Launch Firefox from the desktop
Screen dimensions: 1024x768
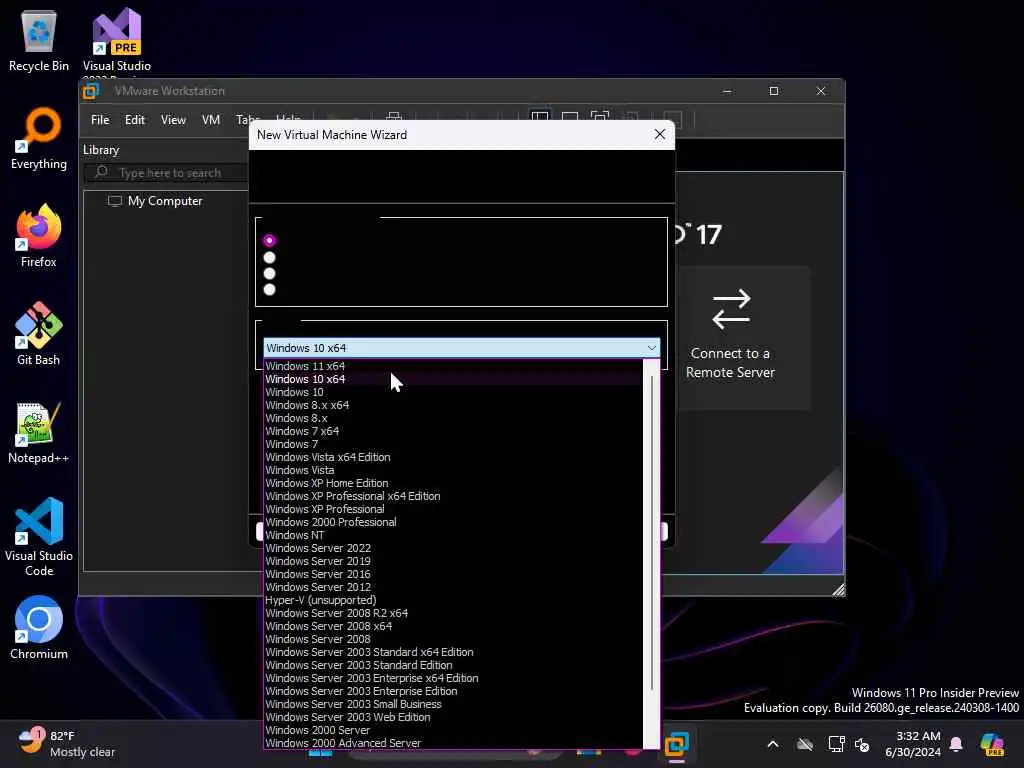pyautogui.click(x=39, y=236)
